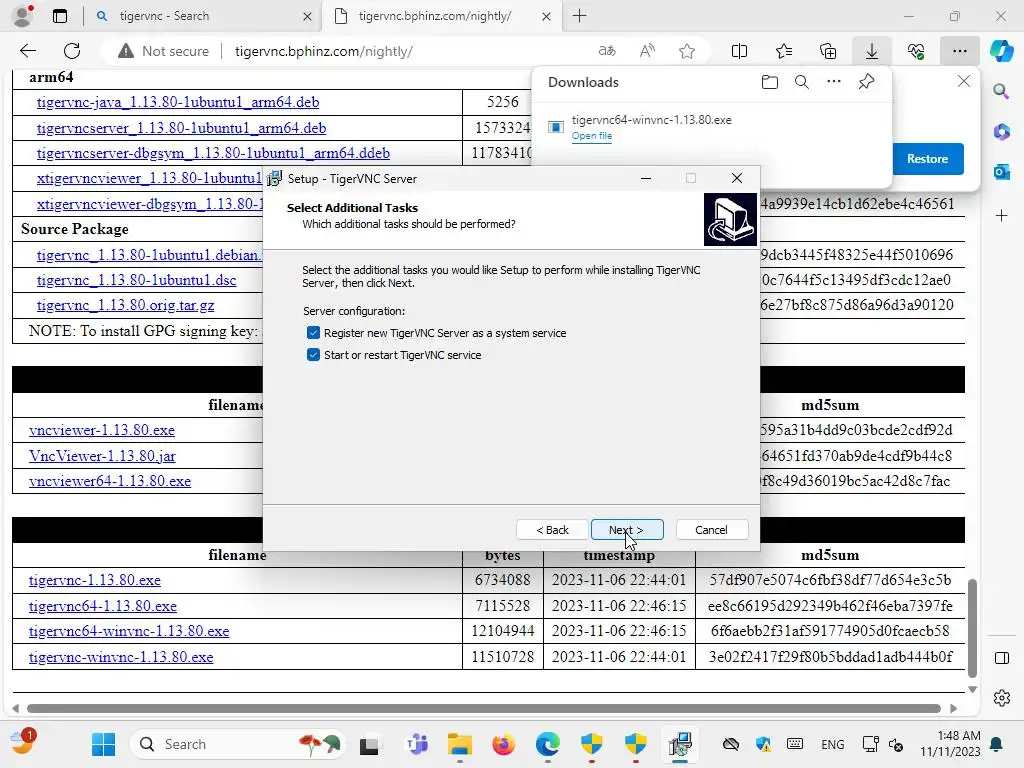Toggle Start or restart TigerVNC service checkbox
The height and width of the screenshot is (768, 1024).
[313, 355]
